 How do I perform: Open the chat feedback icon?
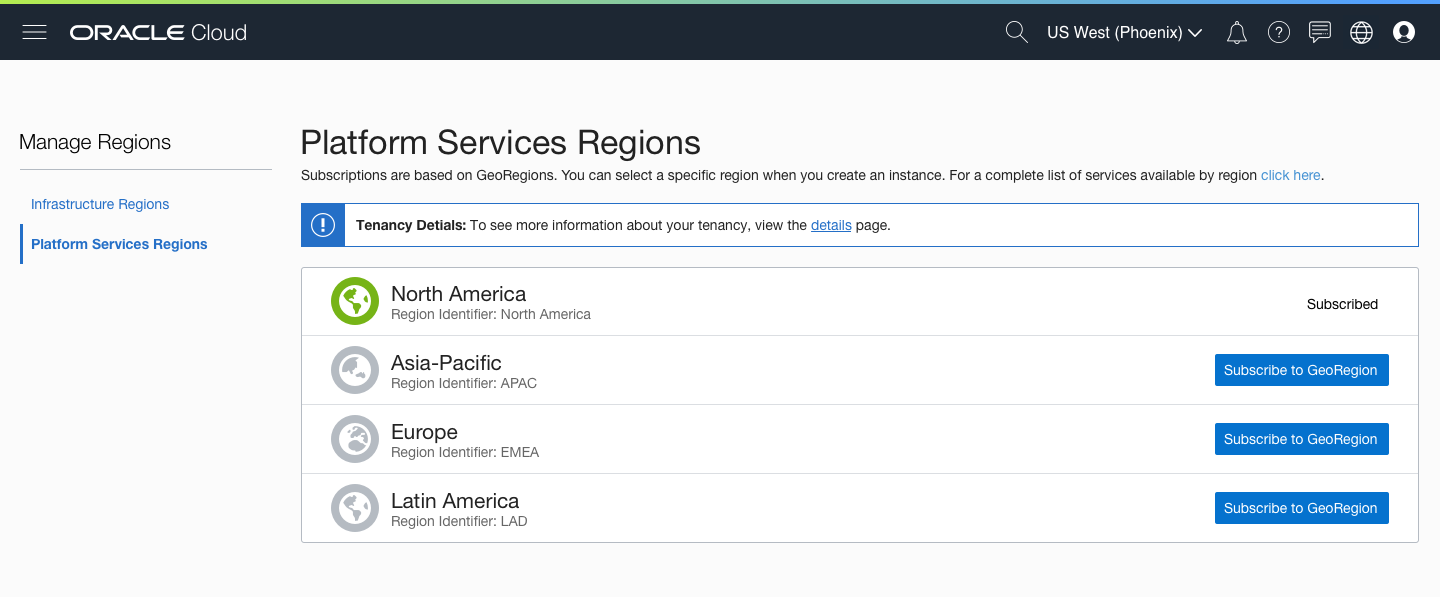1320,32
